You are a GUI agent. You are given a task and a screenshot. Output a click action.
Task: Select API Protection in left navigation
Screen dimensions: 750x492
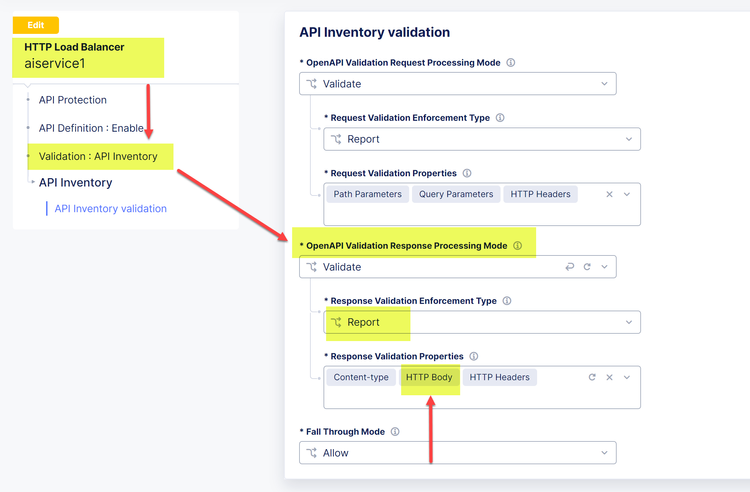pos(72,100)
